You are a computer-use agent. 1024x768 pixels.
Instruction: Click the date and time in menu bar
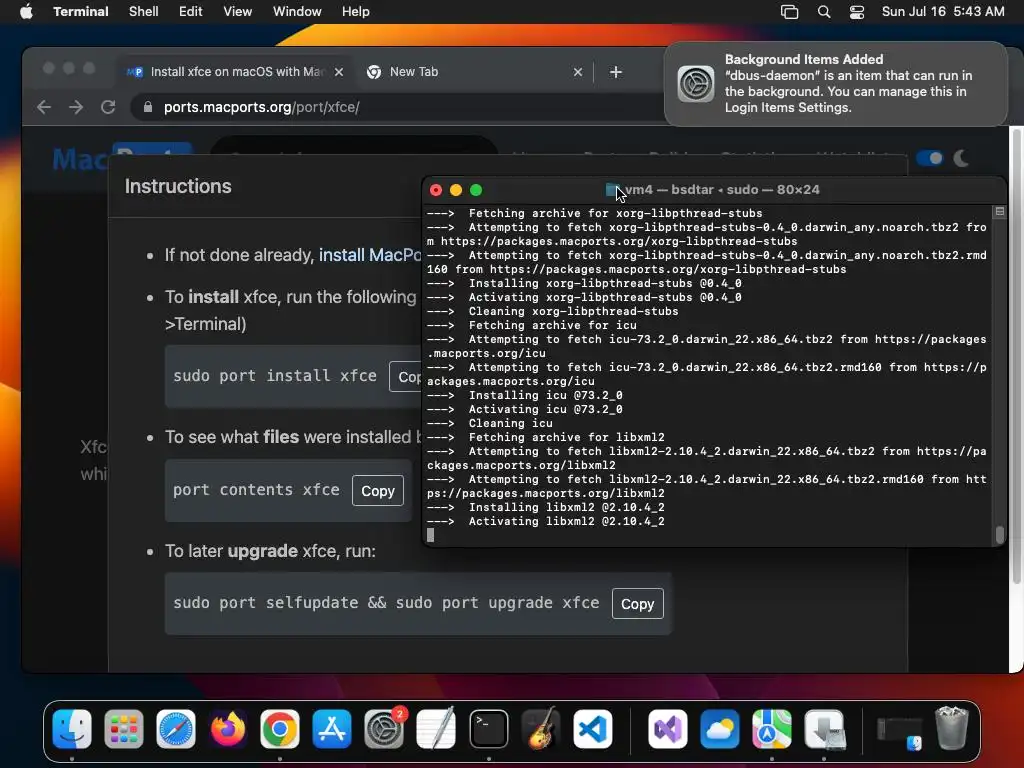[943, 12]
